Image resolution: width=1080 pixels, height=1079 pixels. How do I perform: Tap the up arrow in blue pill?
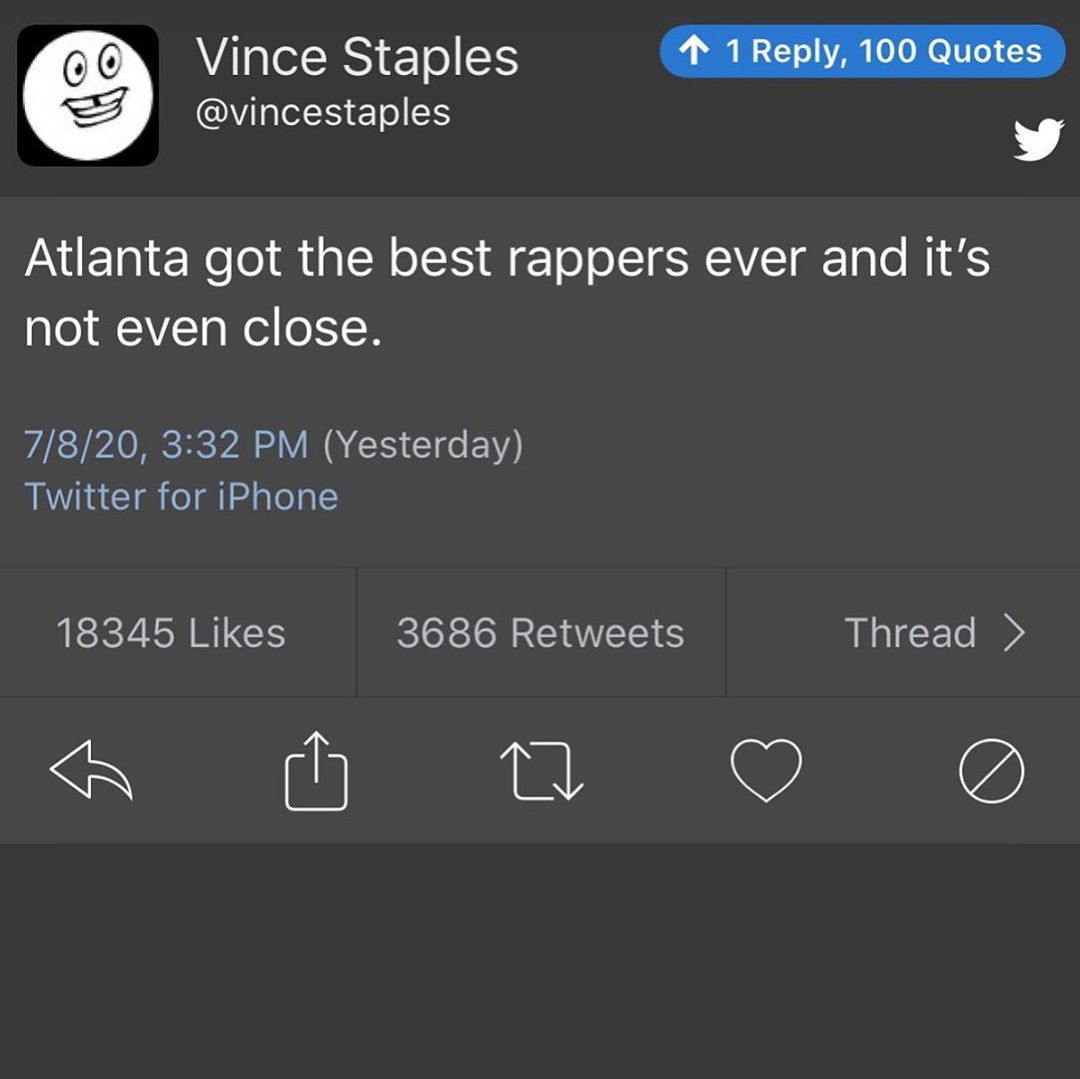(x=694, y=51)
